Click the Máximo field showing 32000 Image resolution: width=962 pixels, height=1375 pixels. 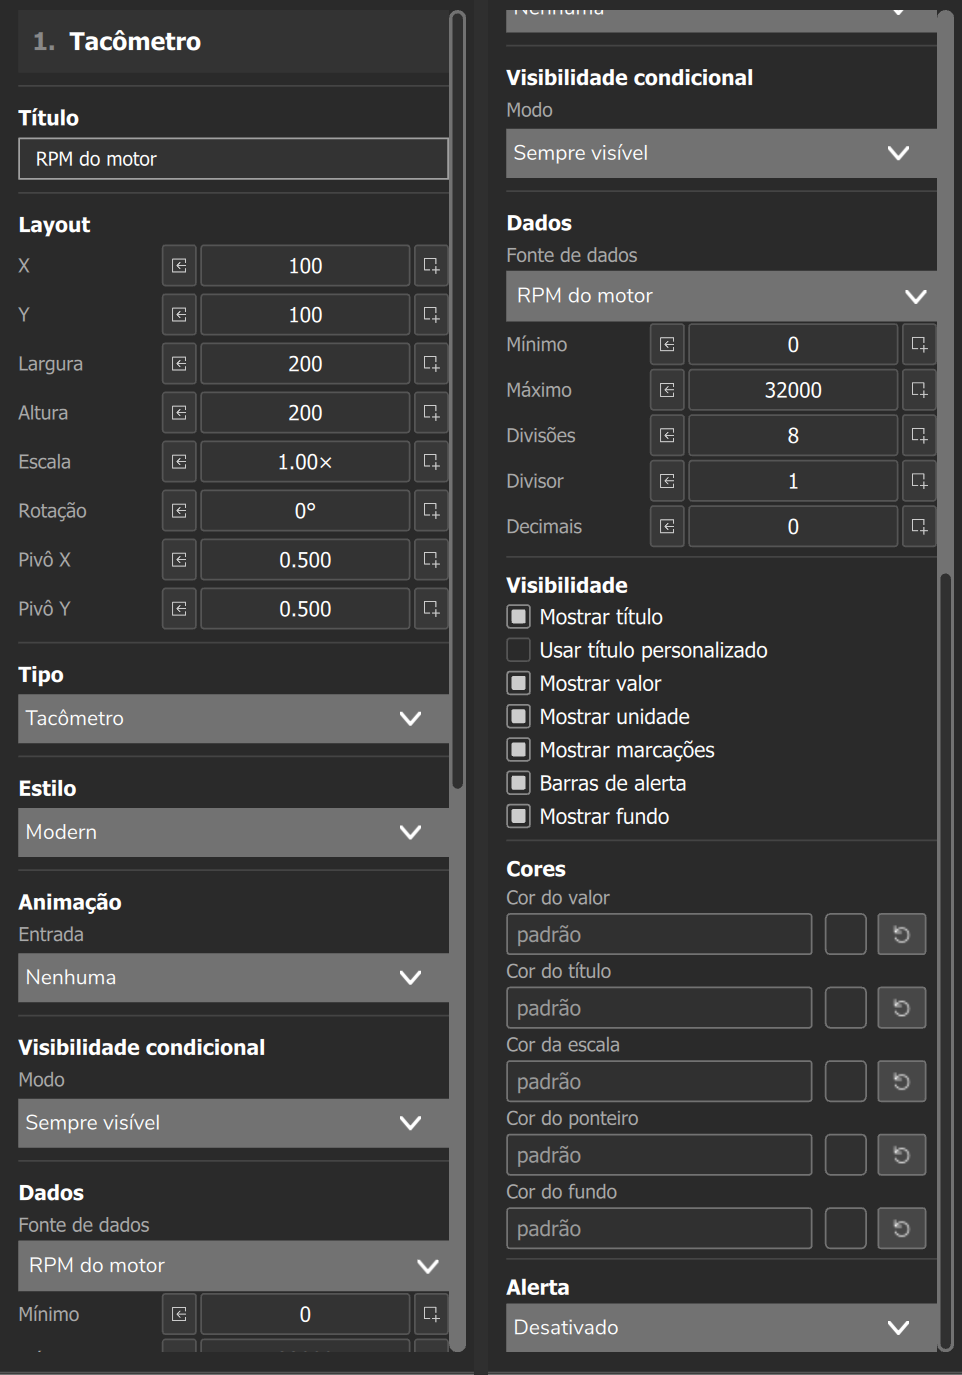[x=793, y=390]
